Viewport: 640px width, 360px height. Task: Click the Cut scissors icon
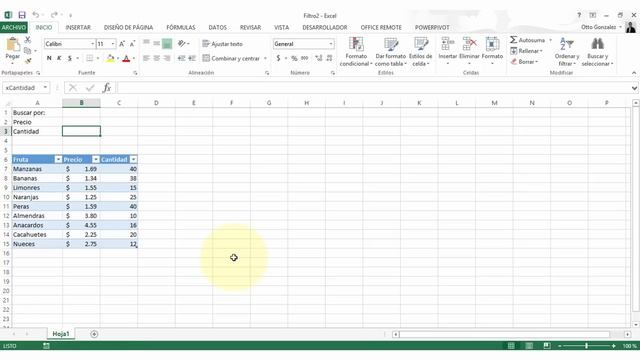pyautogui.click(x=28, y=40)
